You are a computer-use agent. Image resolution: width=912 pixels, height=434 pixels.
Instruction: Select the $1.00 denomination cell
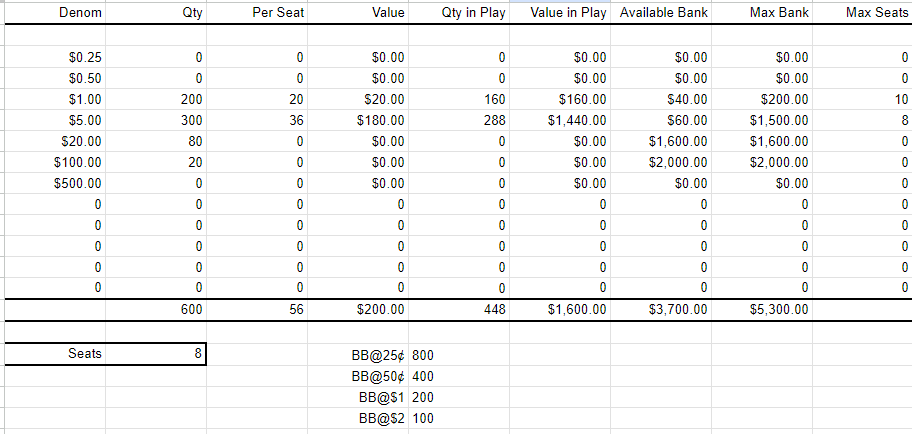point(55,99)
